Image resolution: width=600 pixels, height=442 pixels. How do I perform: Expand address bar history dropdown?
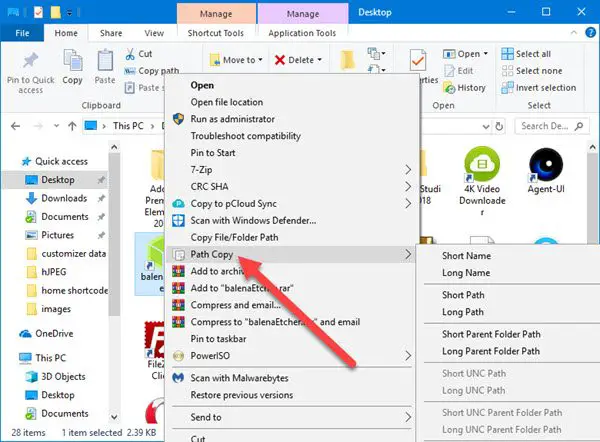486,126
